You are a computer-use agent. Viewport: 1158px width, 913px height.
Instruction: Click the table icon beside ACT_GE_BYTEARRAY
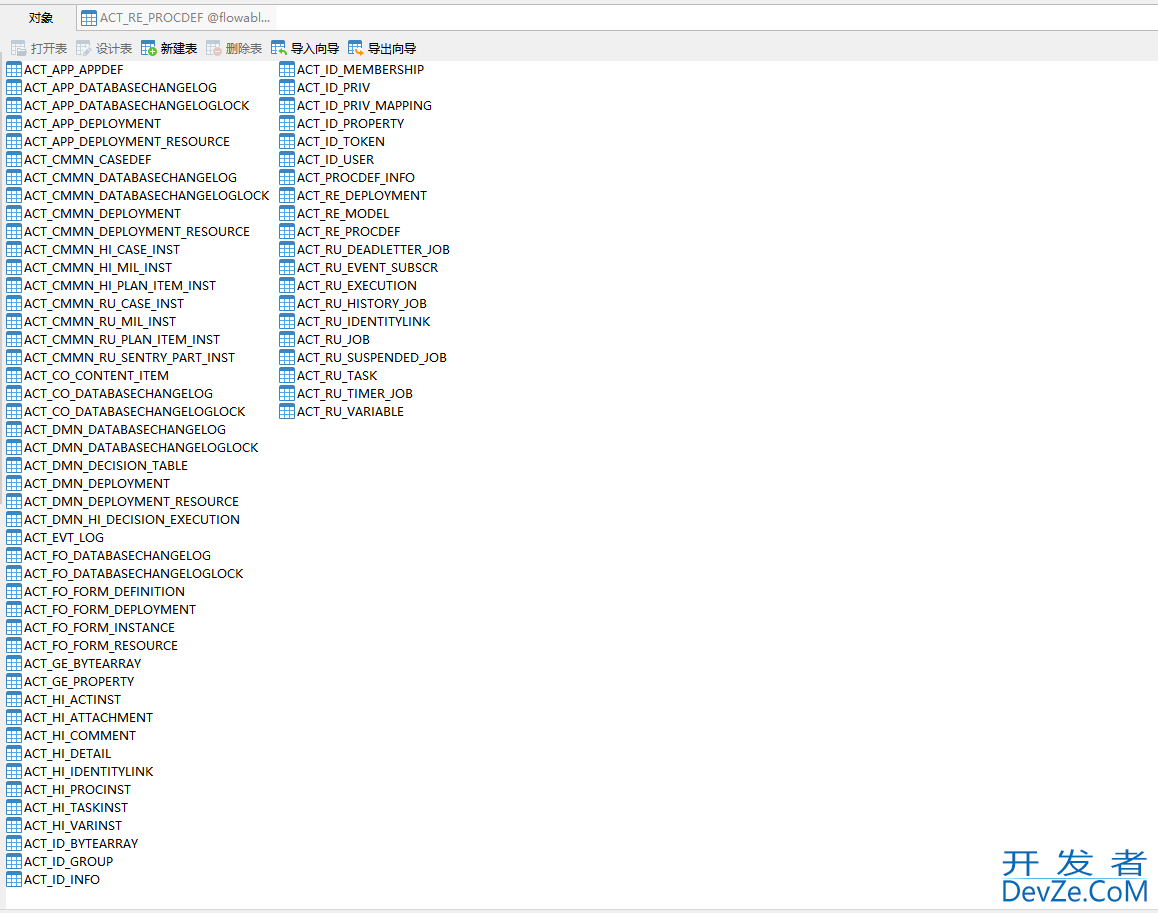point(14,663)
